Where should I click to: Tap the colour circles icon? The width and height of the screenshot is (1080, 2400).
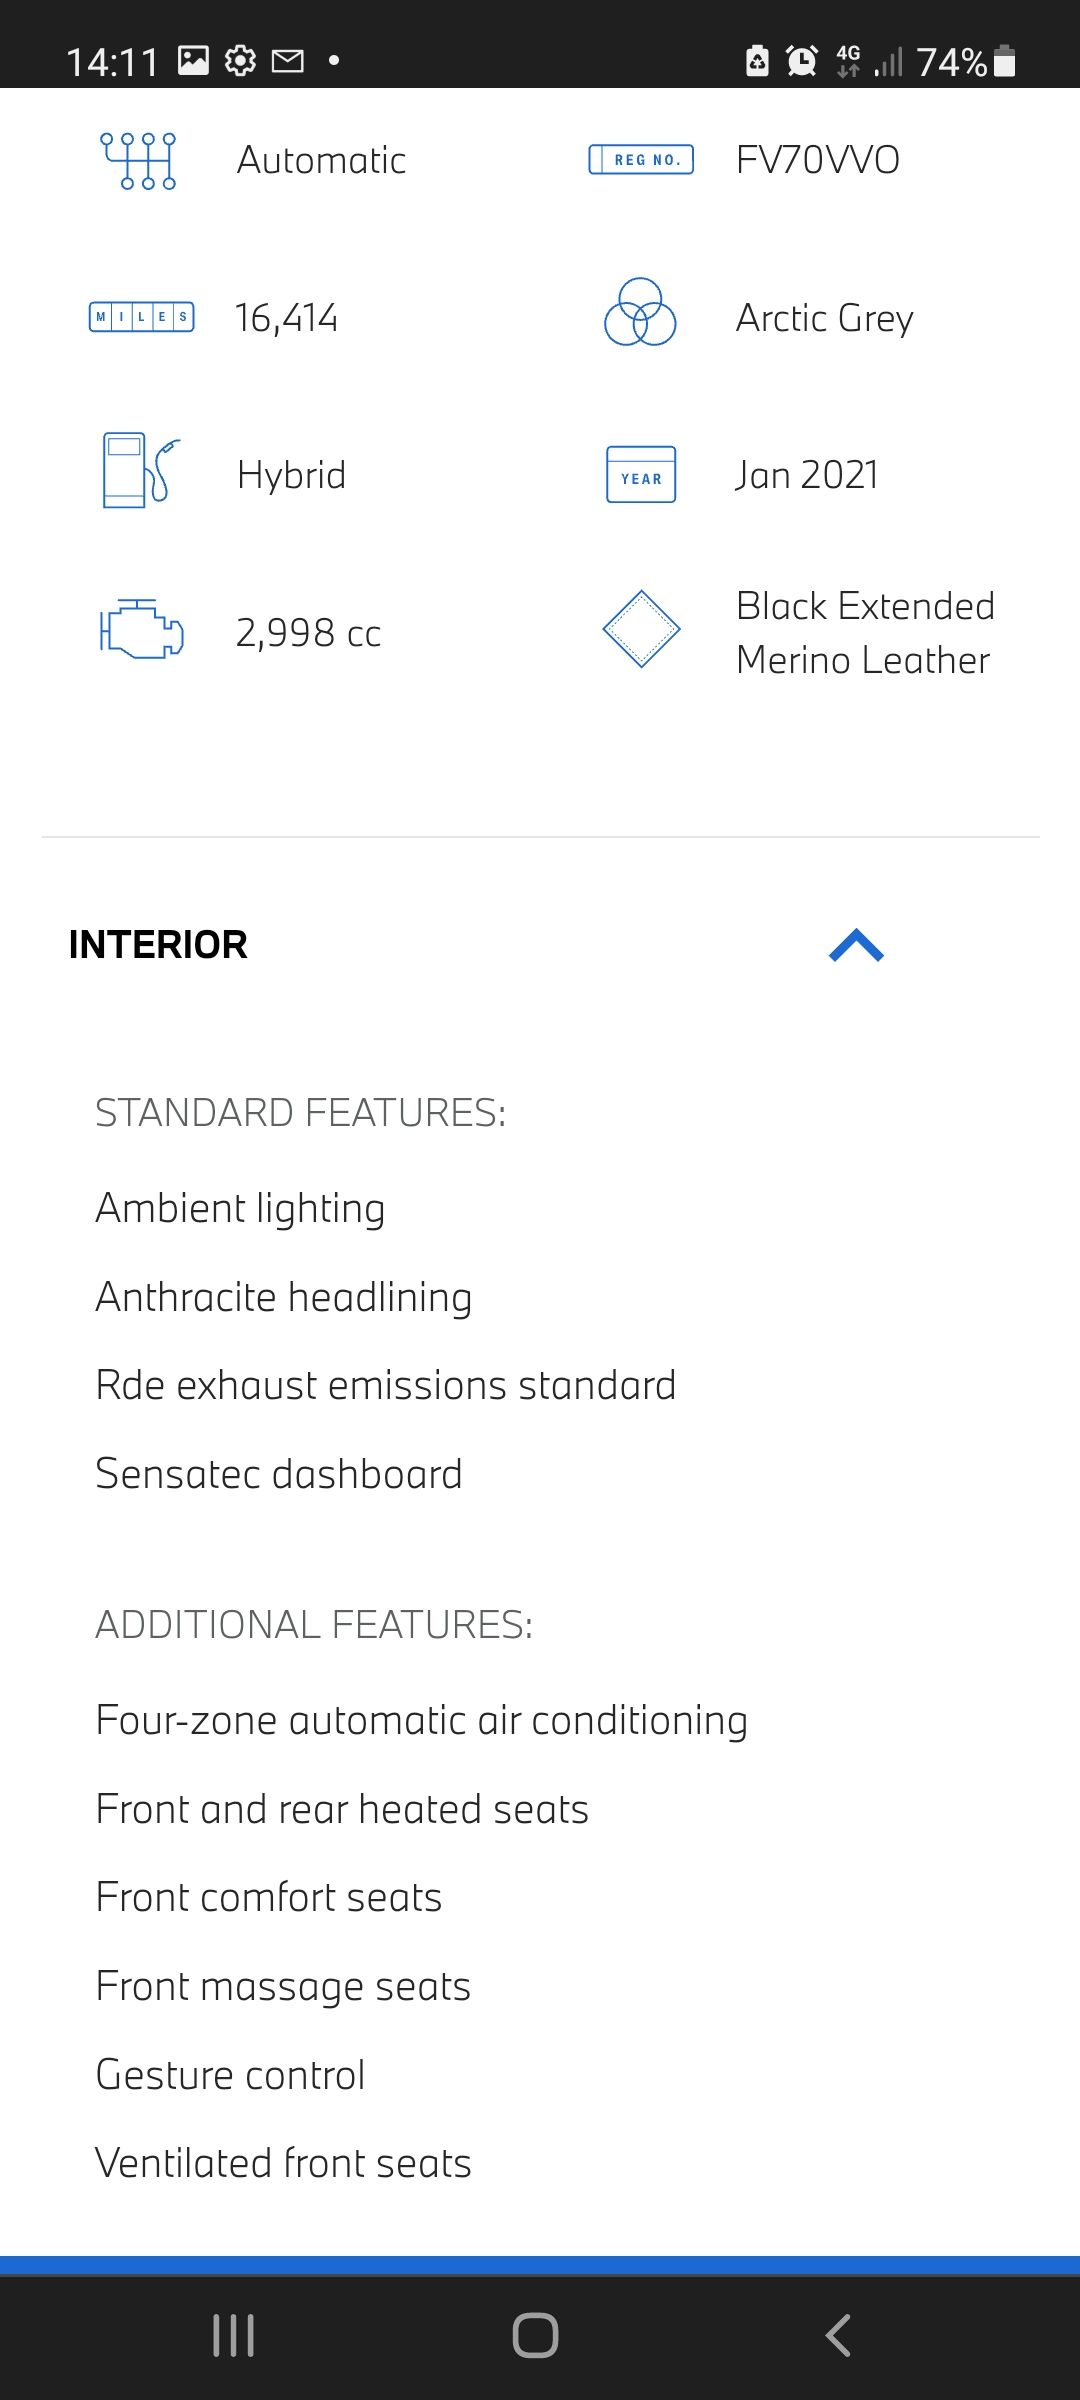[640, 313]
